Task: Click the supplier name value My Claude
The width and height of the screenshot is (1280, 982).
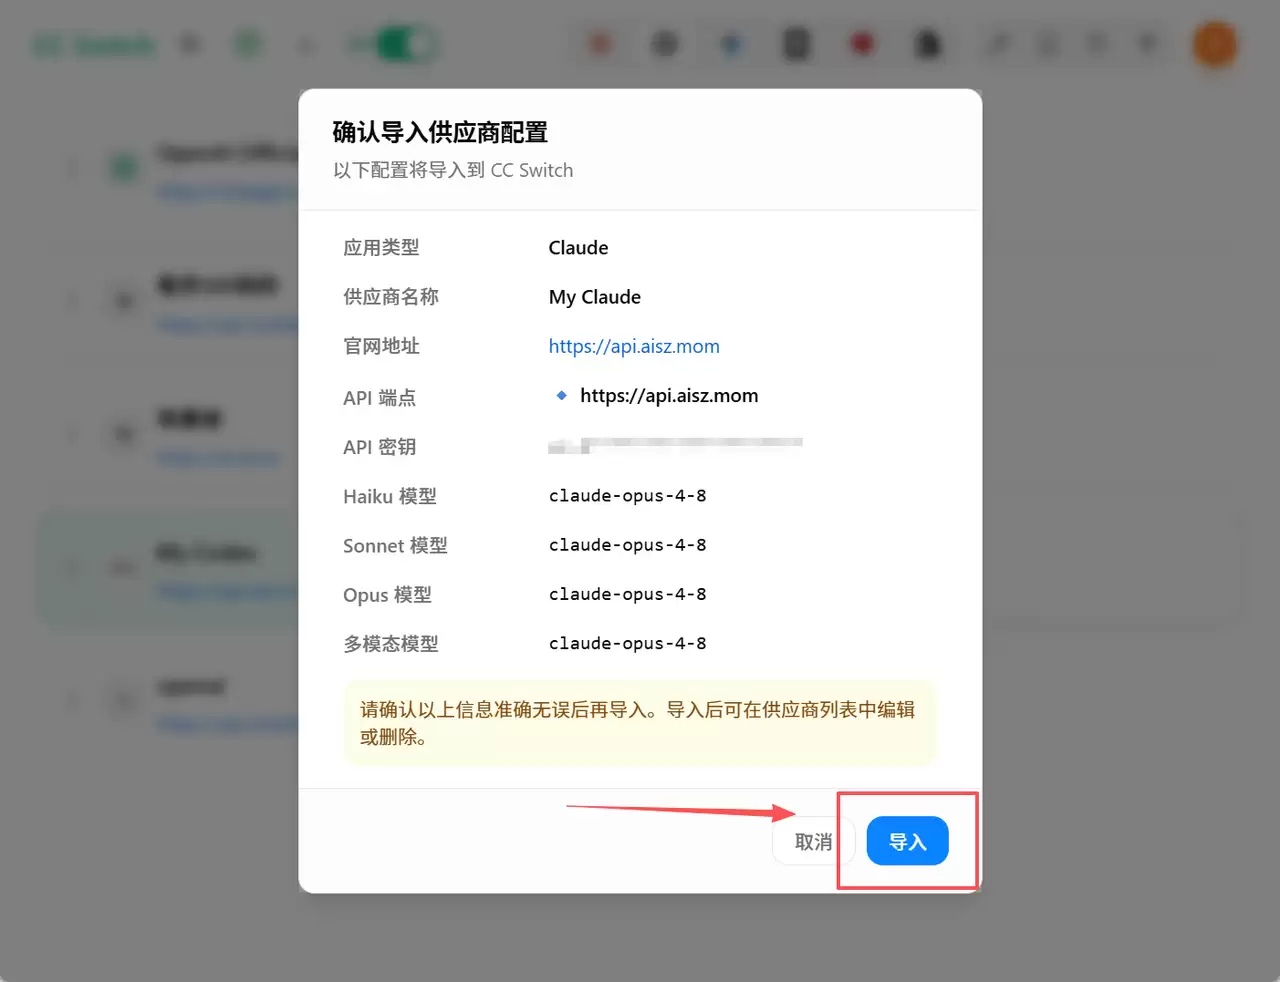Action: (x=595, y=297)
